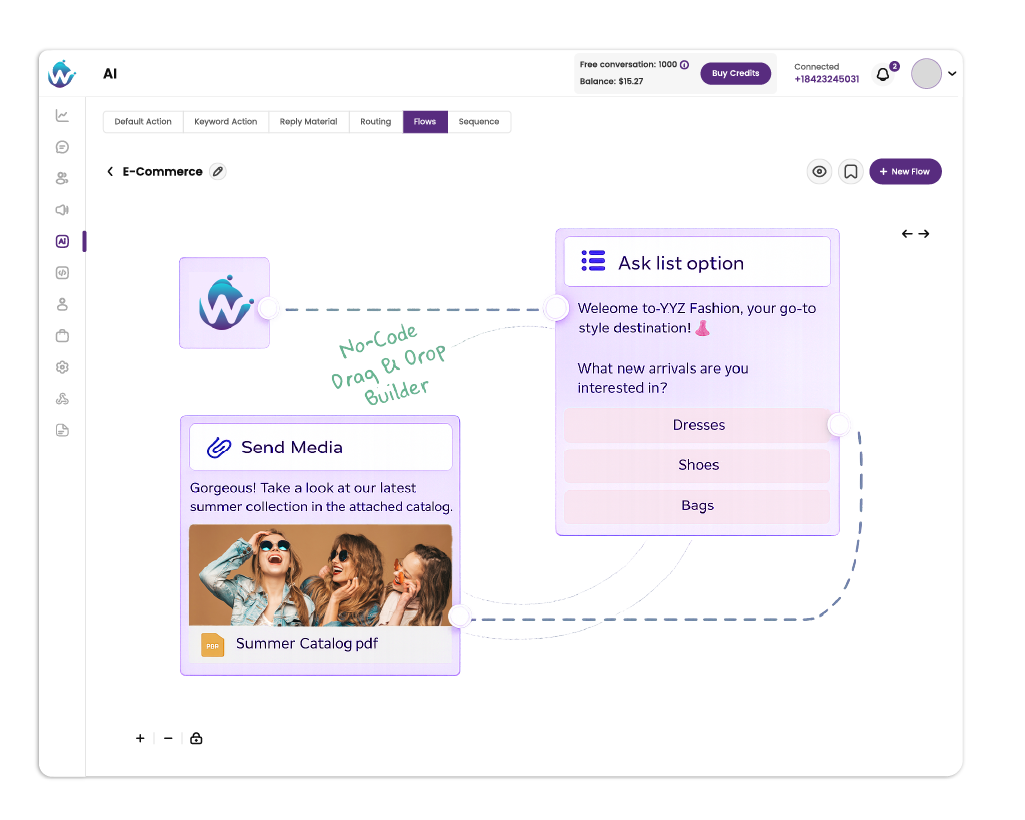Open the contacts group sidebar icon
1025x820 pixels.
[x=62, y=178]
